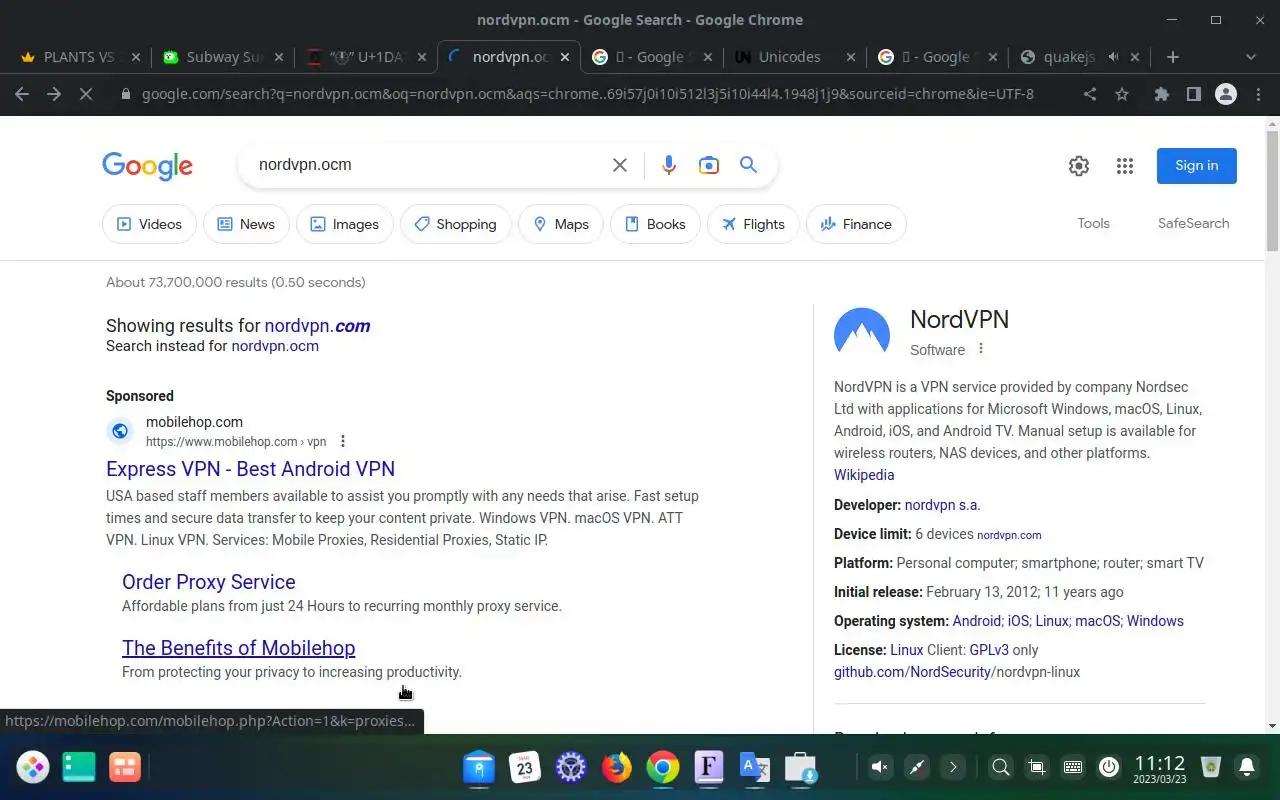This screenshot has width=1280, height=800.
Task: Search instead for nordvpn.ocm
Action: coord(275,346)
